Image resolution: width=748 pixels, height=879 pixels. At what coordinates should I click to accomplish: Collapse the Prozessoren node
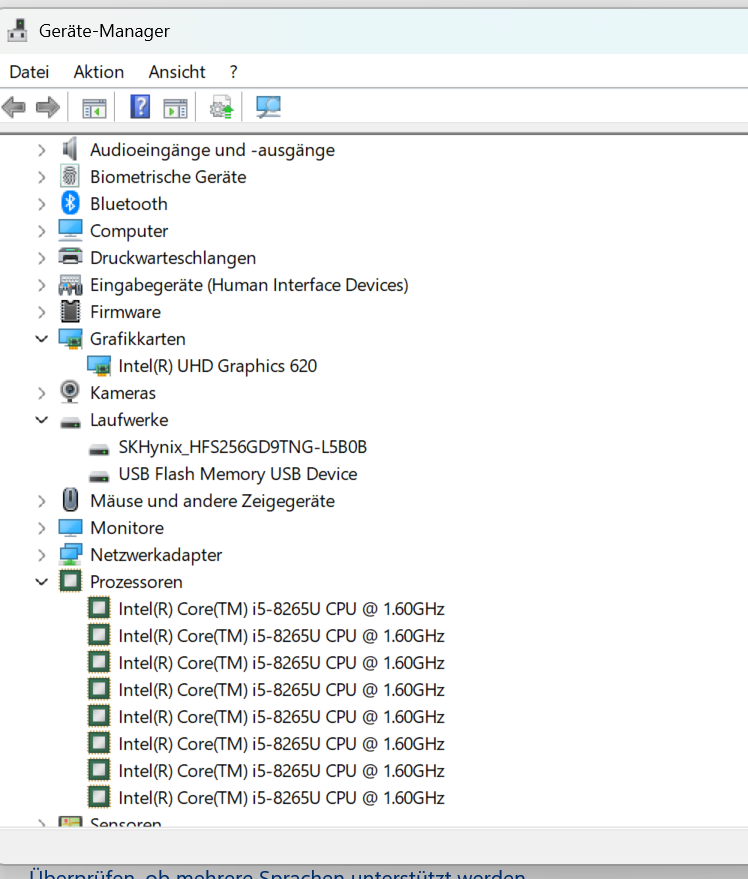click(41, 582)
